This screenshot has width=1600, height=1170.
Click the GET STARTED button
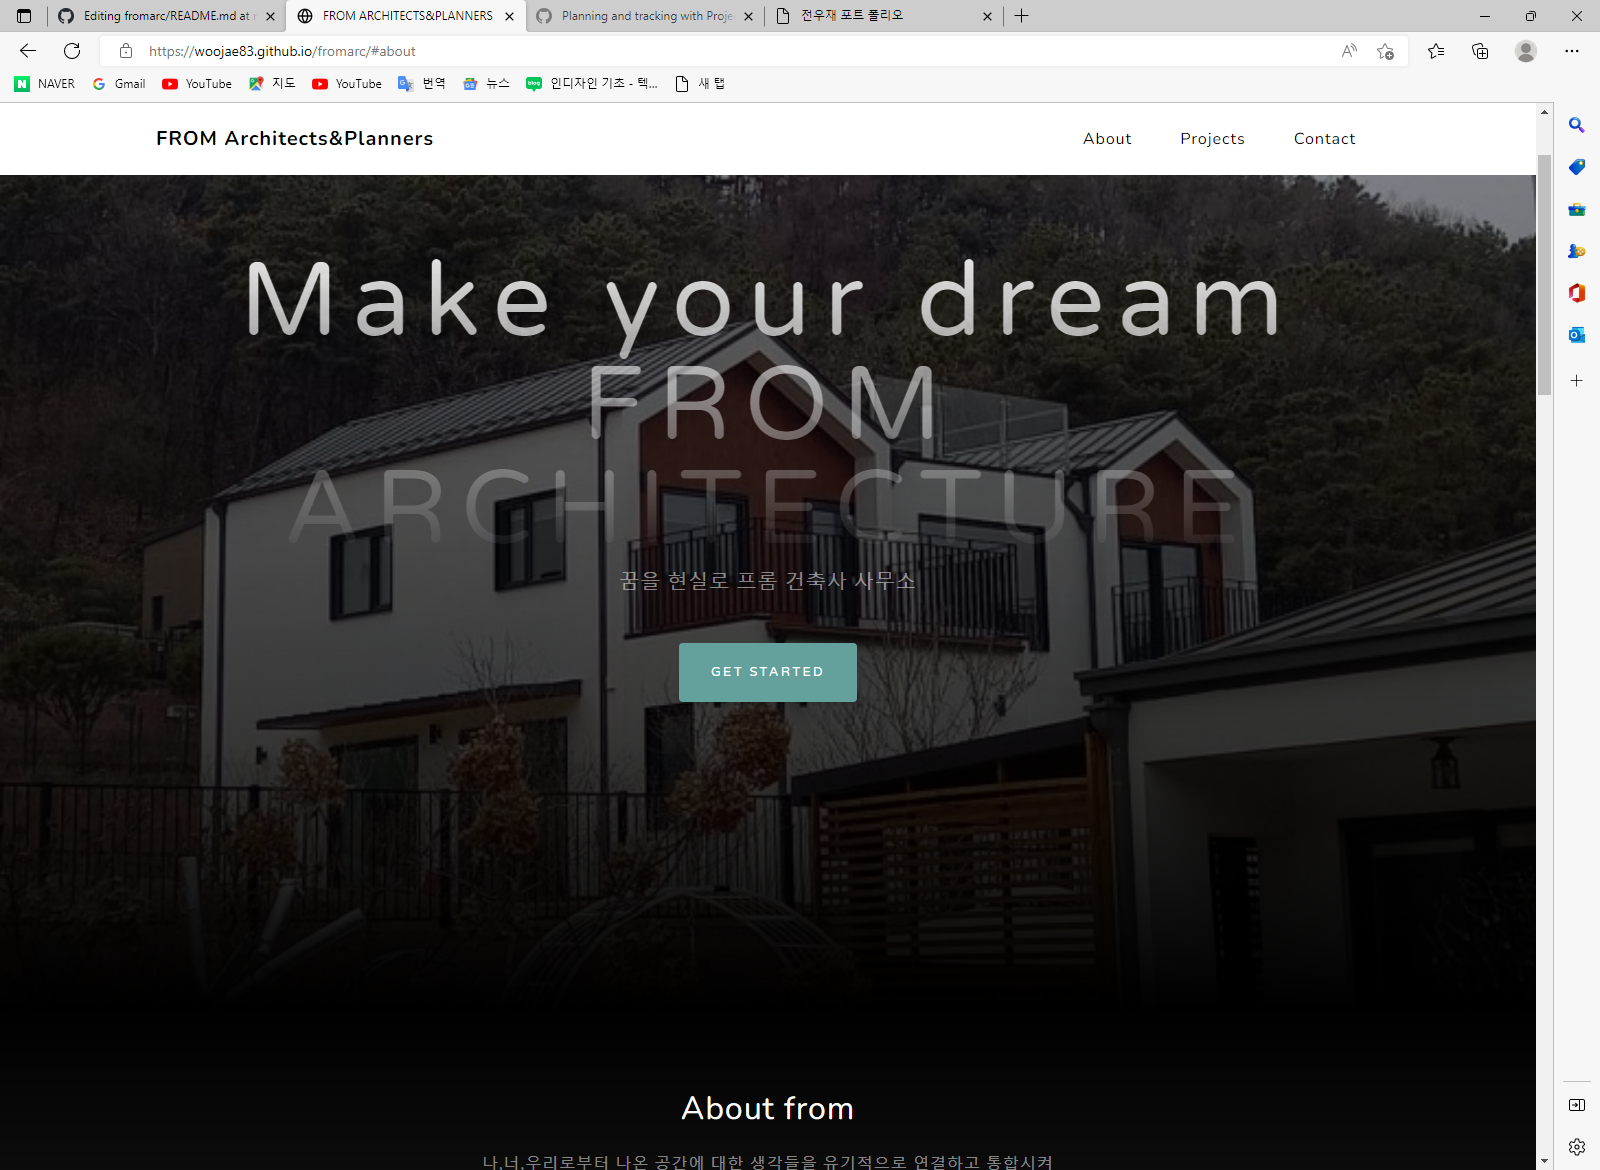tap(768, 672)
